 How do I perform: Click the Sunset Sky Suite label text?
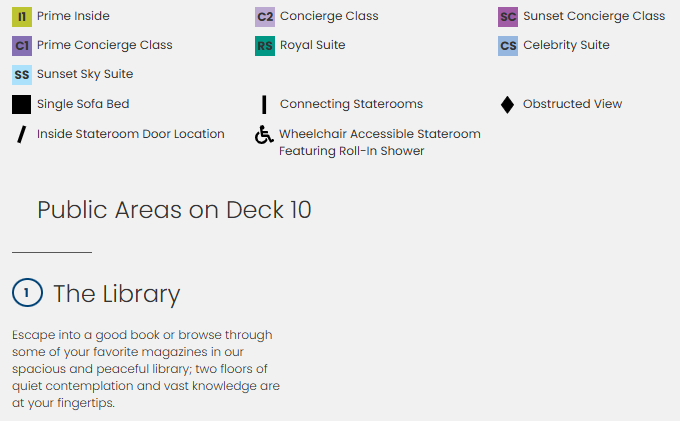pyautogui.click(x=85, y=74)
